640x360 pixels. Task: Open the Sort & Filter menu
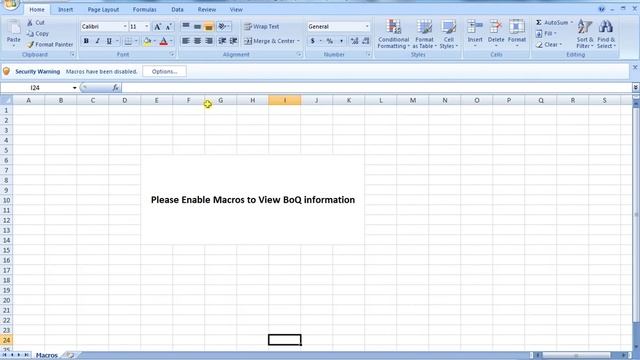[x=585, y=34]
